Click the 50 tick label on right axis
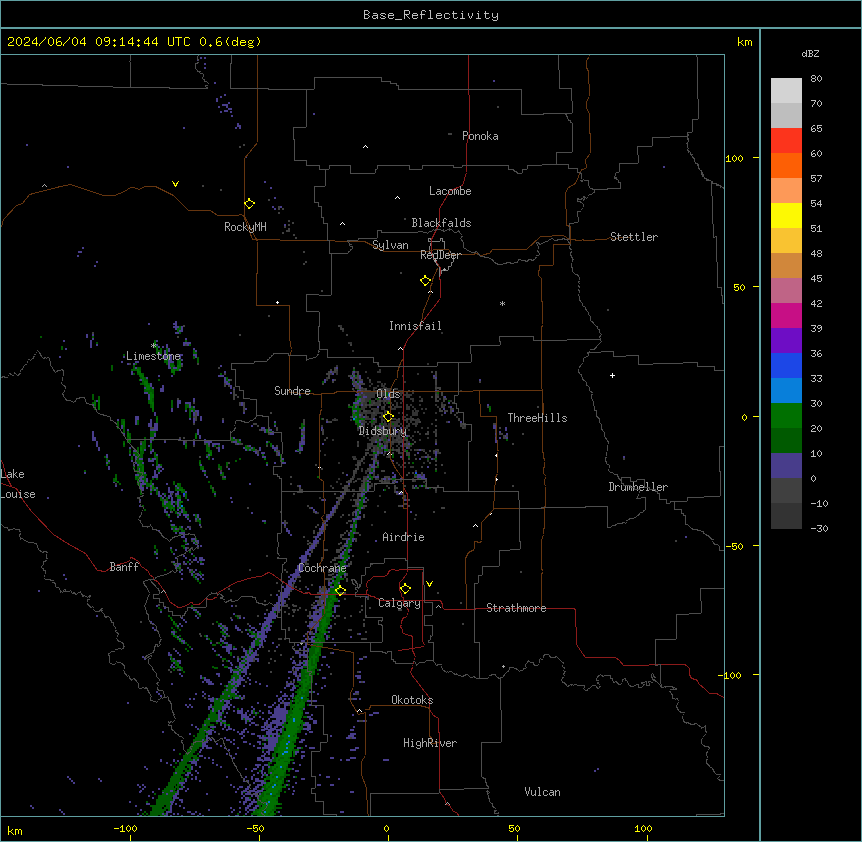The width and height of the screenshot is (862, 842). [739, 287]
